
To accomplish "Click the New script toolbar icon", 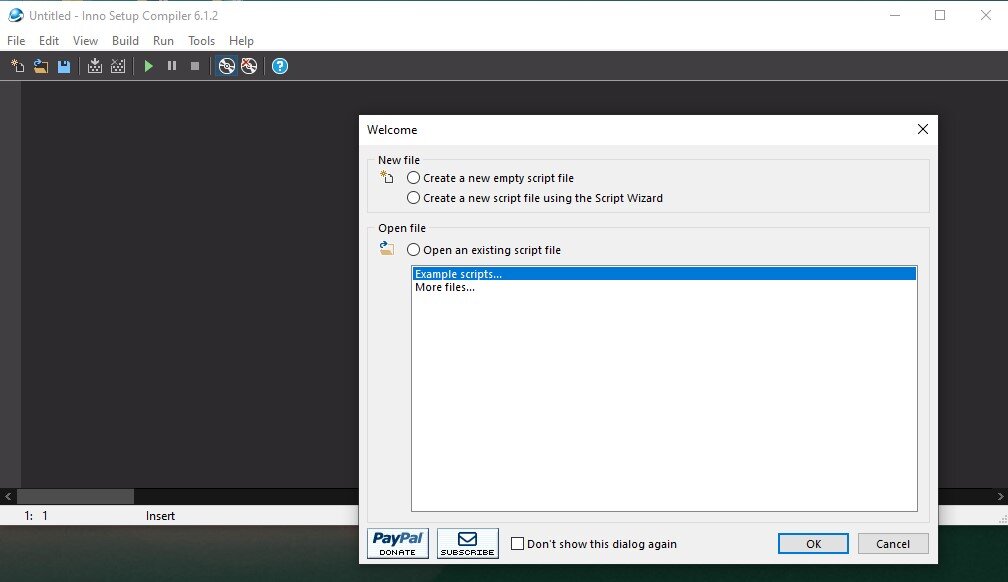I will tap(17, 66).
